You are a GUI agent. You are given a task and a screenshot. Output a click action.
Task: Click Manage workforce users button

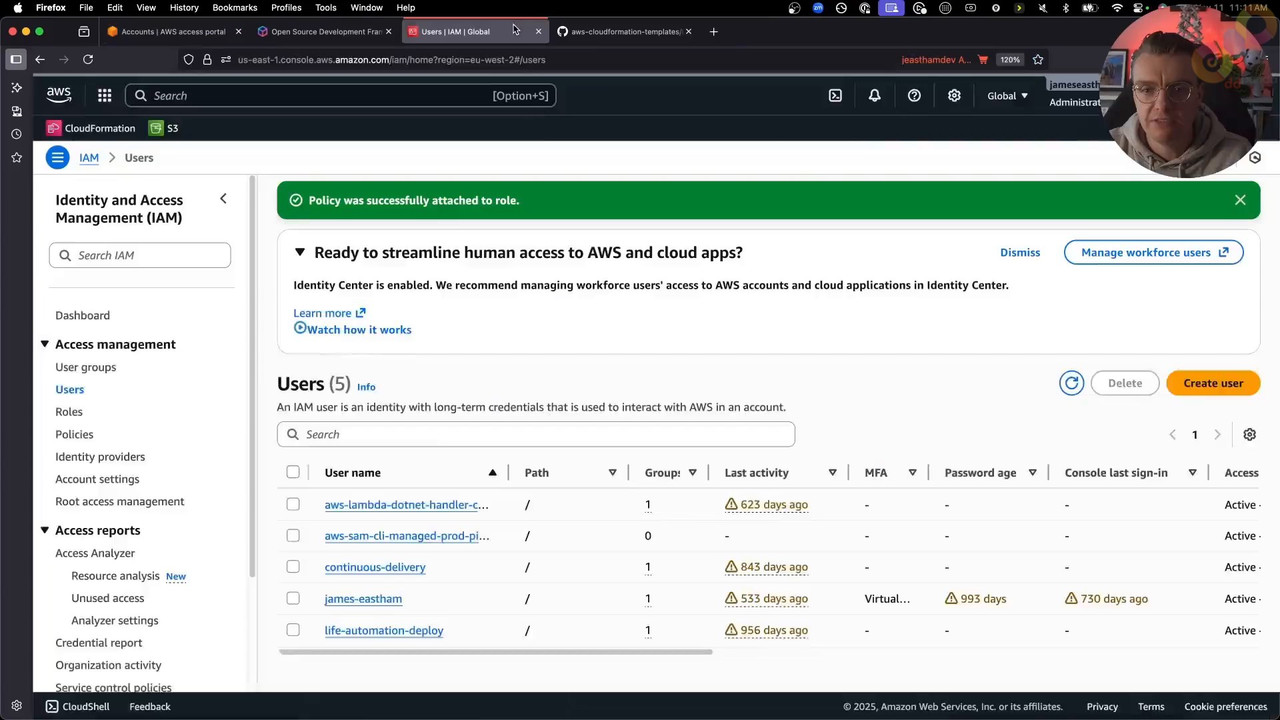[x=1154, y=252]
